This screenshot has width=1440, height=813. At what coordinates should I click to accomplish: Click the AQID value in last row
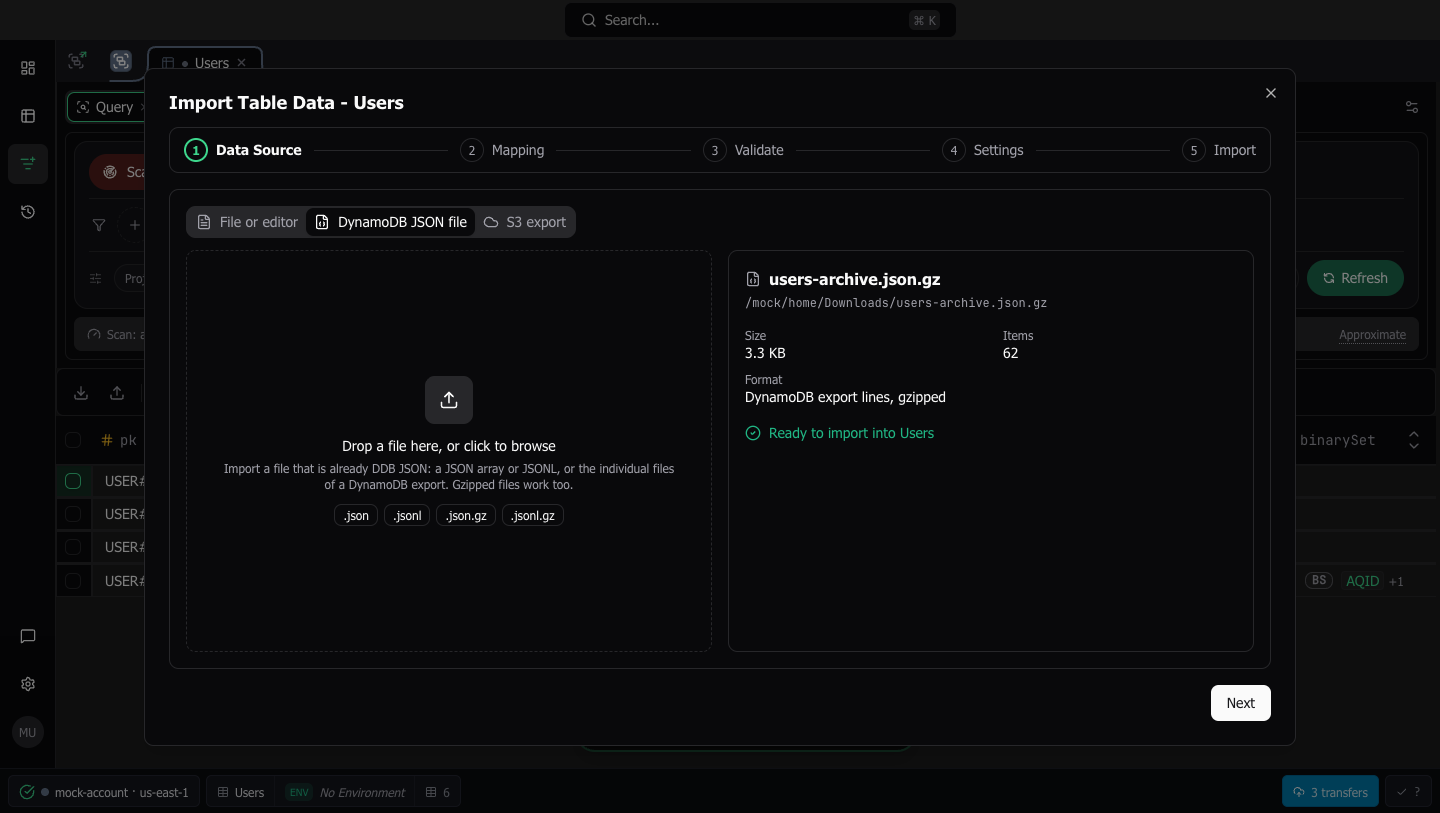coord(1362,581)
